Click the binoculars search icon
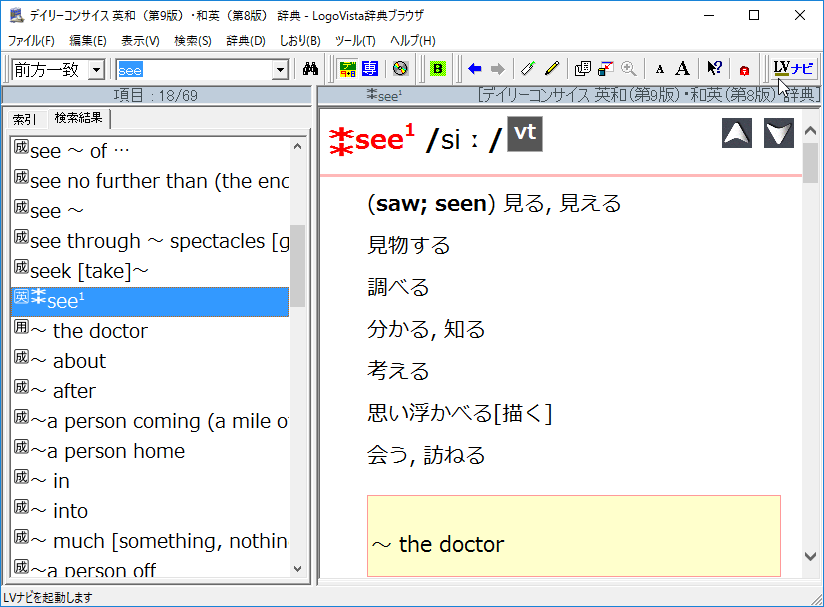The width and height of the screenshot is (824, 607). click(310, 69)
